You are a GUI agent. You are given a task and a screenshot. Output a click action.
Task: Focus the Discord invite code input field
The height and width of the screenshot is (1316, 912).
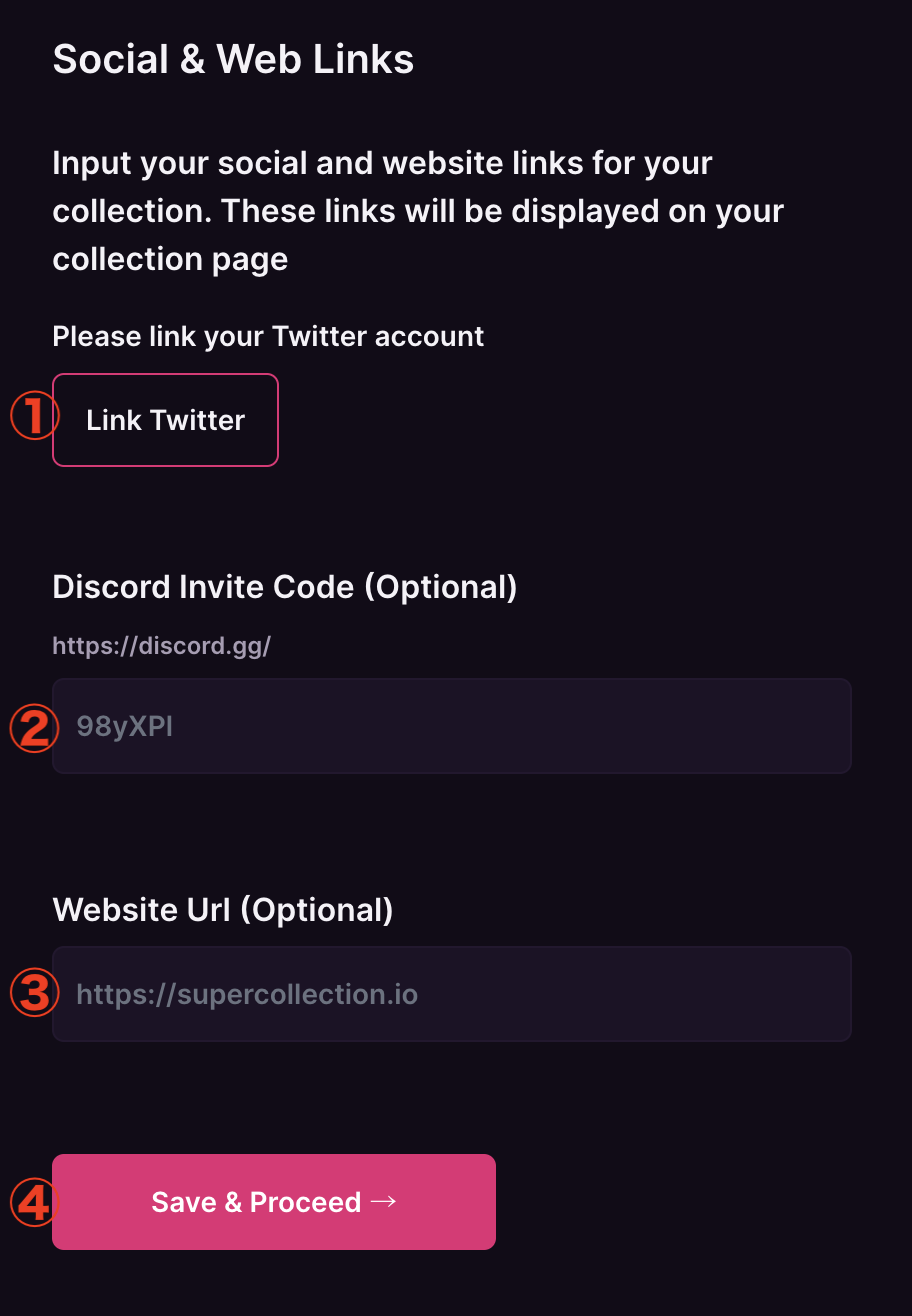pyautogui.click(x=452, y=726)
